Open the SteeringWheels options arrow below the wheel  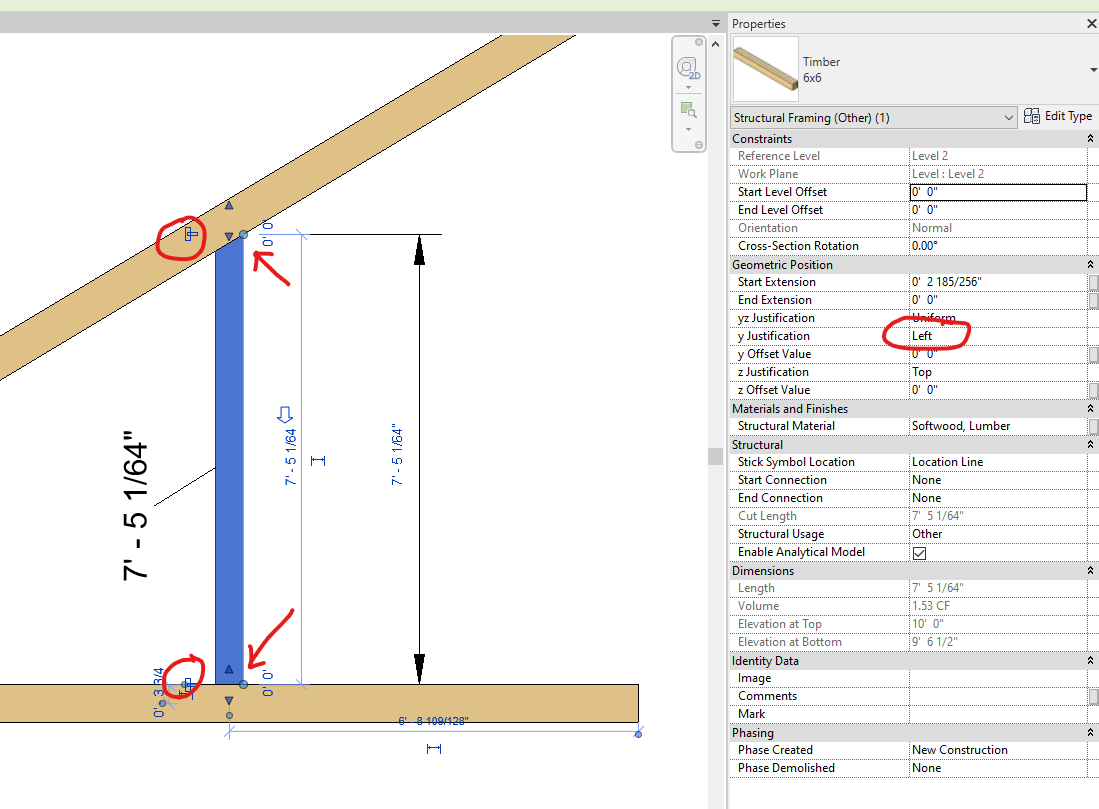pos(688,88)
